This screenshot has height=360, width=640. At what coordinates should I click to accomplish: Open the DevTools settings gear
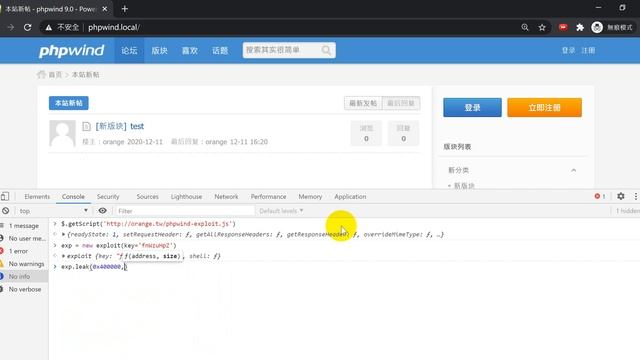pos(621,196)
